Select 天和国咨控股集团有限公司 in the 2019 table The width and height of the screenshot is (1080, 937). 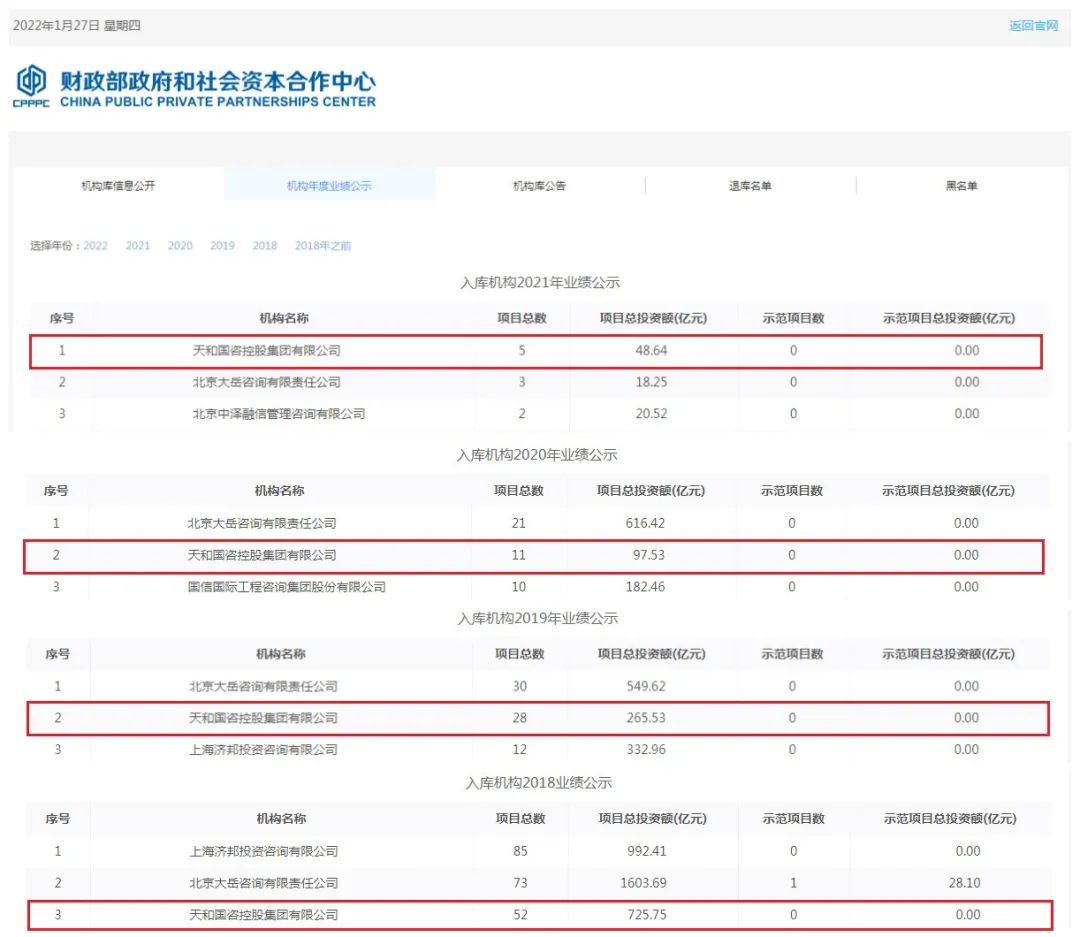tap(263, 718)
